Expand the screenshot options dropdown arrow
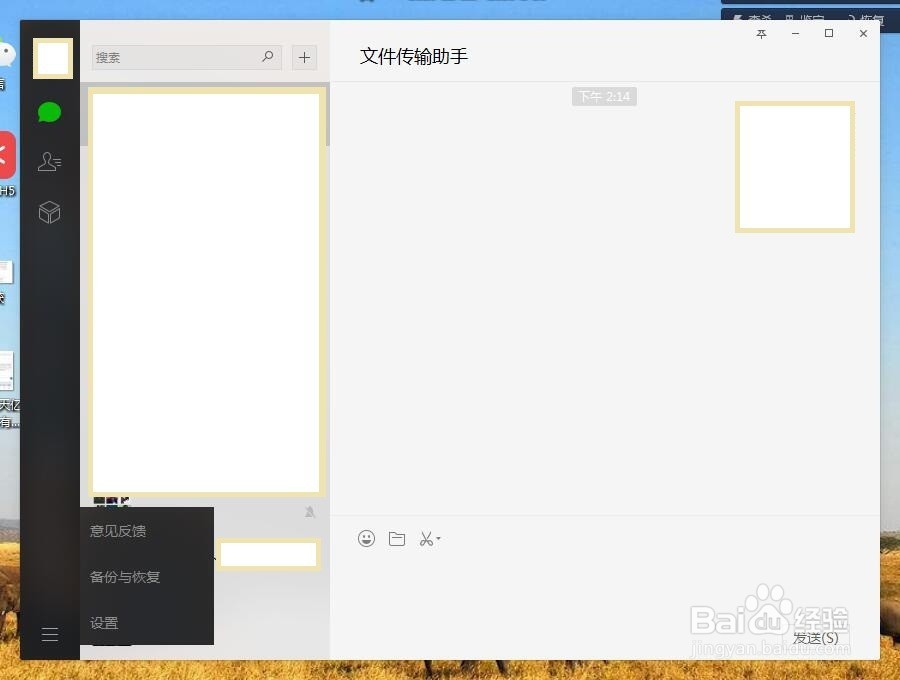 point(439,538)
